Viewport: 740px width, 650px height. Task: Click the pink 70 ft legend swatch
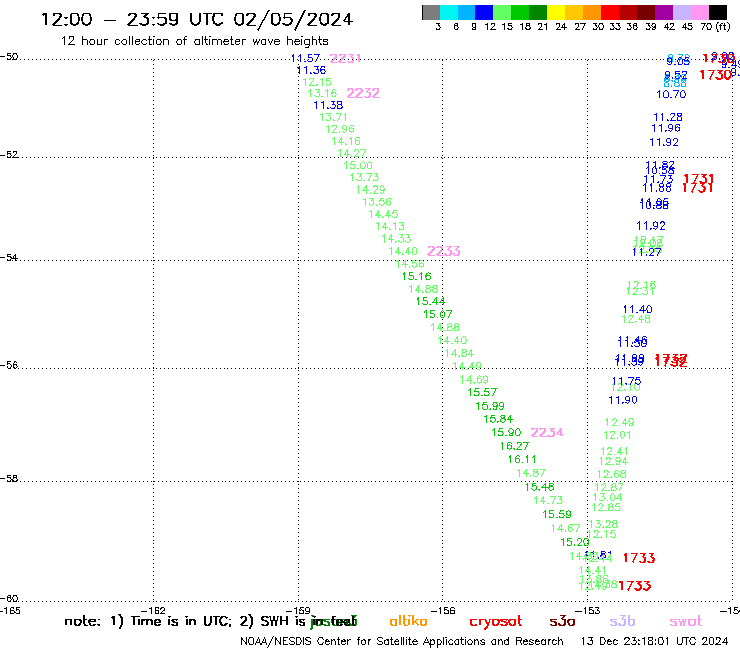(699, 12)
